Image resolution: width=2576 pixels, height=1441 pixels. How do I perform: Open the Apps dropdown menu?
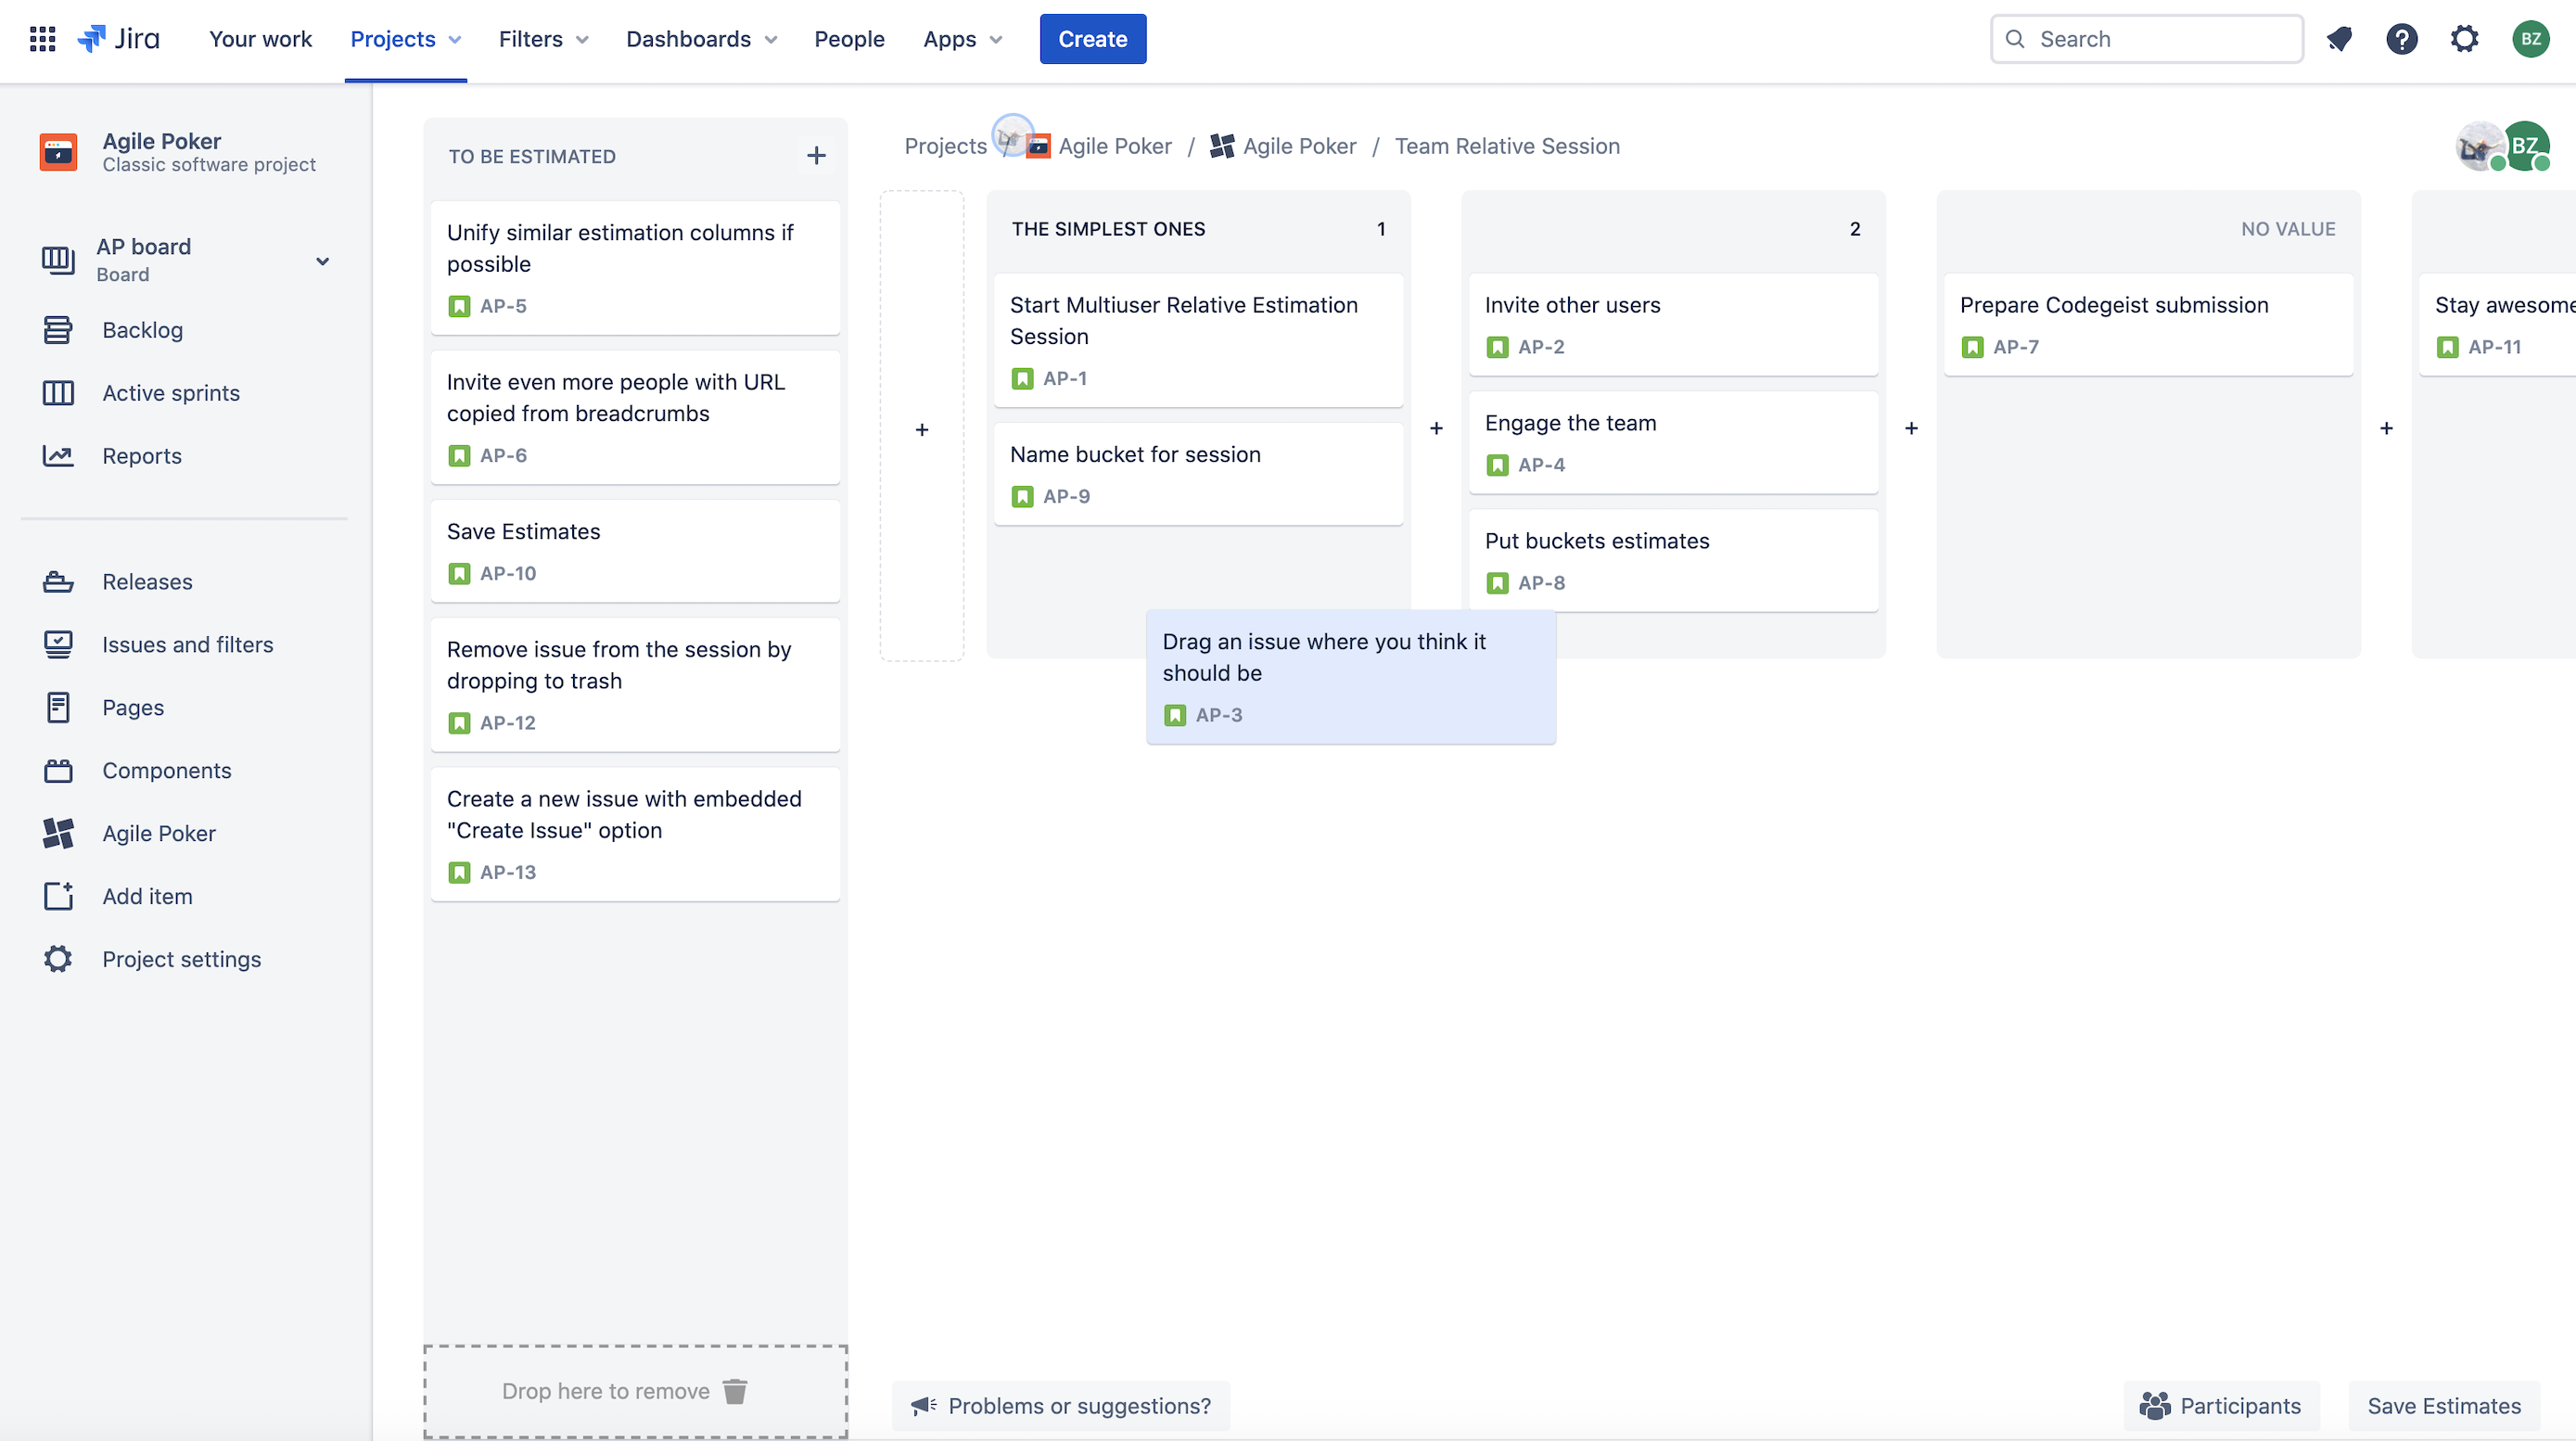(x=961, y=39)
